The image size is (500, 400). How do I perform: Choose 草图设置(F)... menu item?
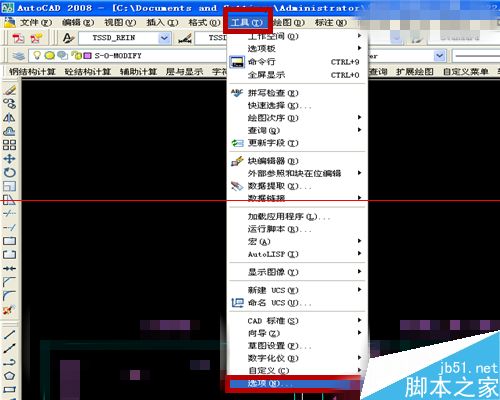coord(297,346)
